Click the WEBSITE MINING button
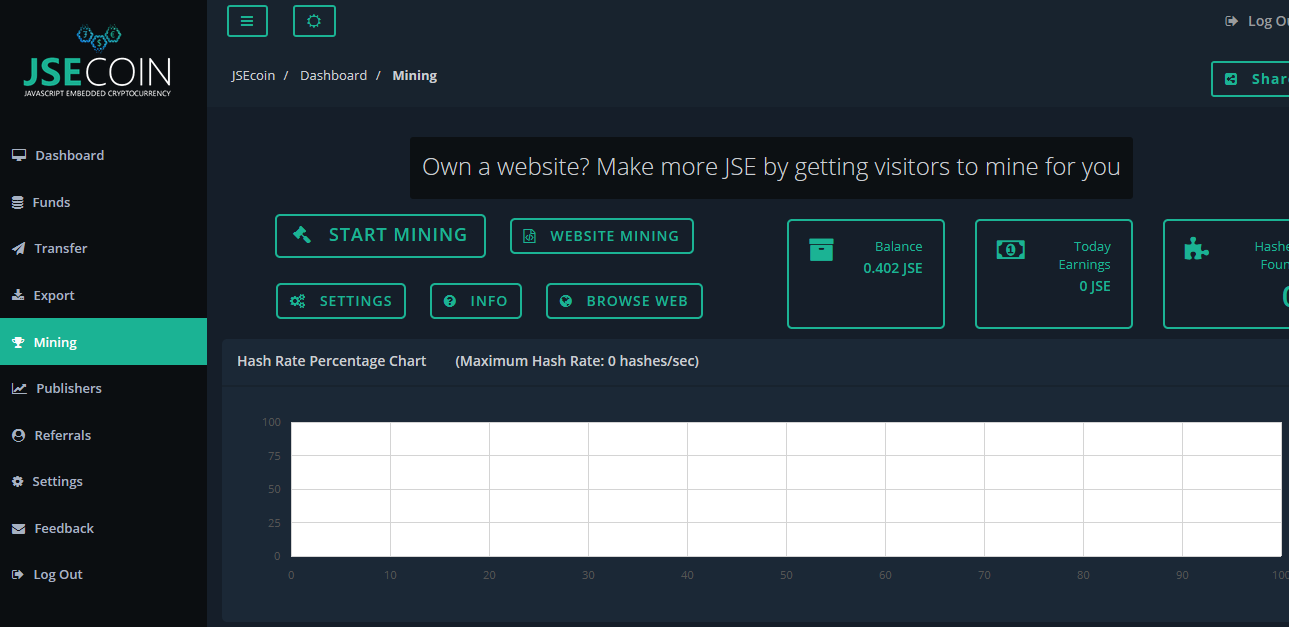1289x627 pixels. 601,236
